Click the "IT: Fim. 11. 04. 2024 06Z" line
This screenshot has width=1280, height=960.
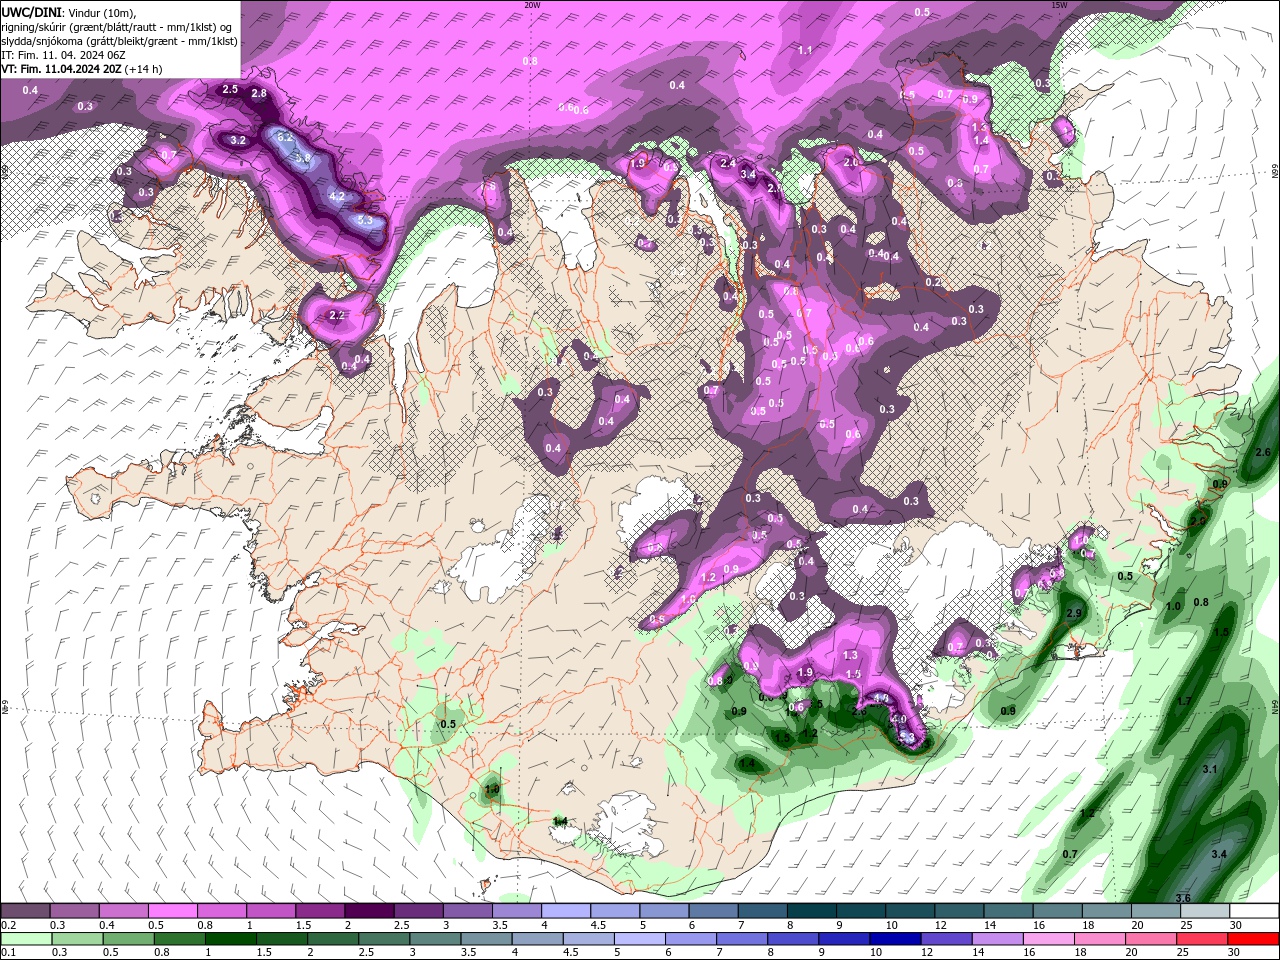point(62,56)
